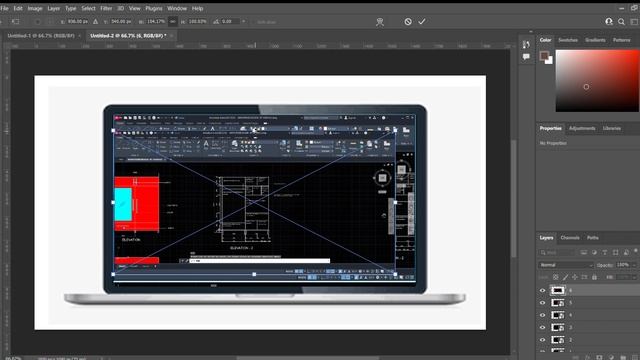Hide layer 5 with its eye icon
Viewport: 640px width, 360px height.
(x=542, y=303)
